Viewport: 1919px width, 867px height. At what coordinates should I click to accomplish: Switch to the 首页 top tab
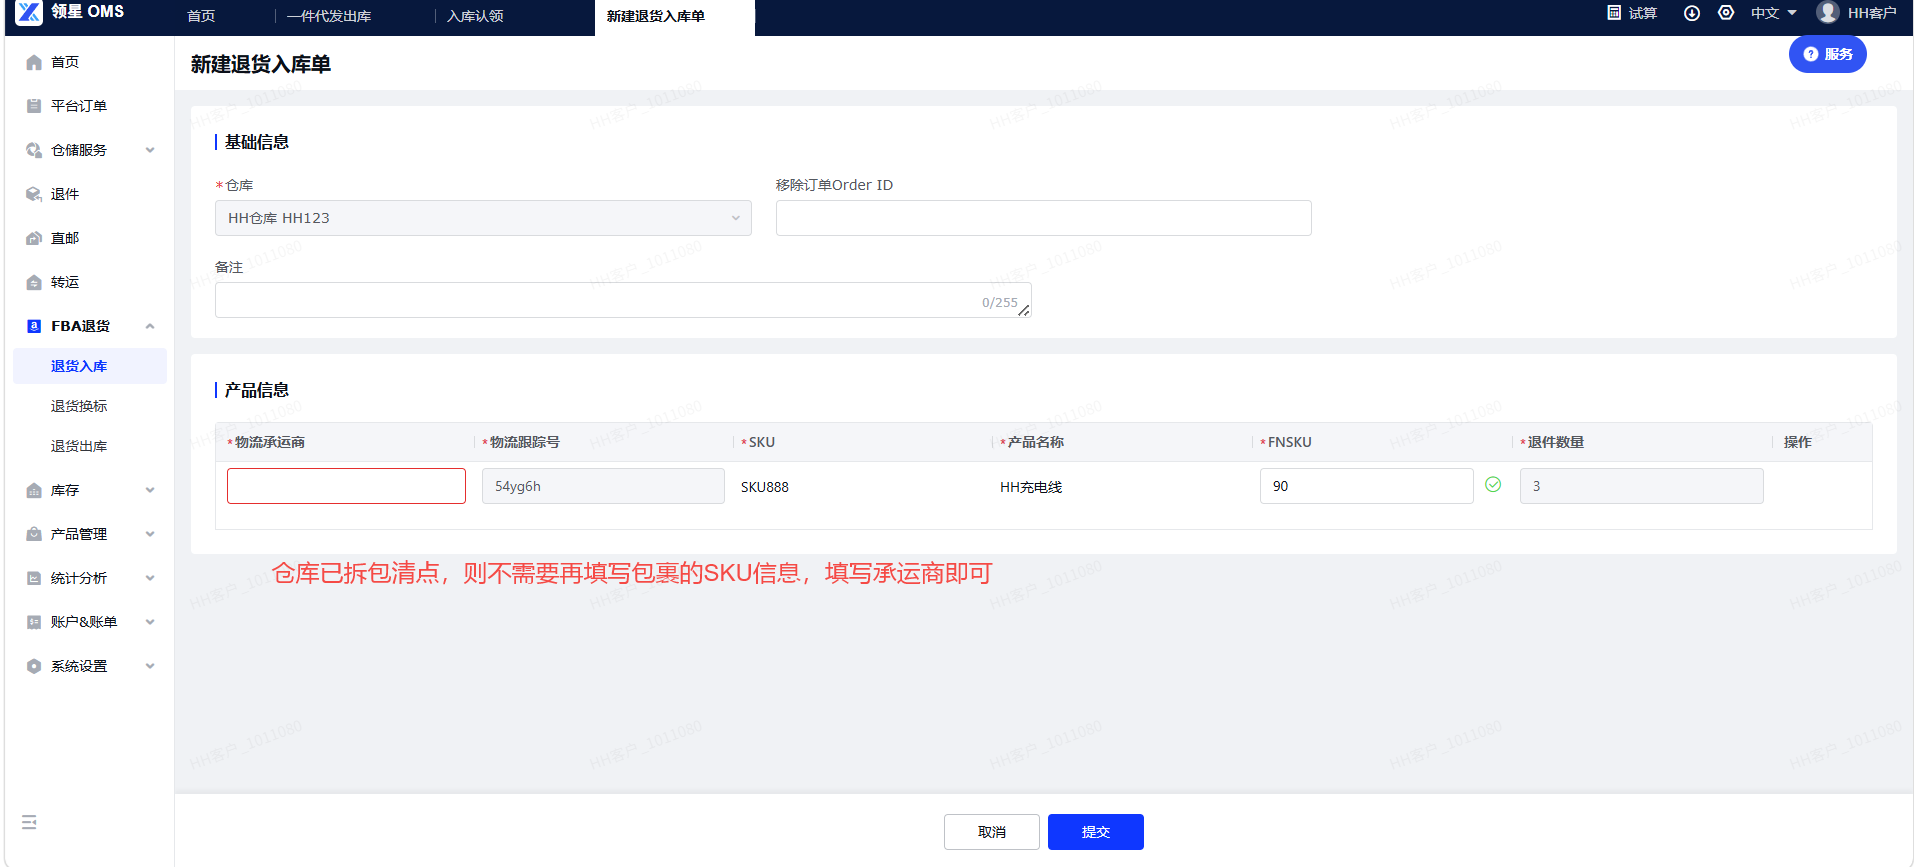(201, 16)
